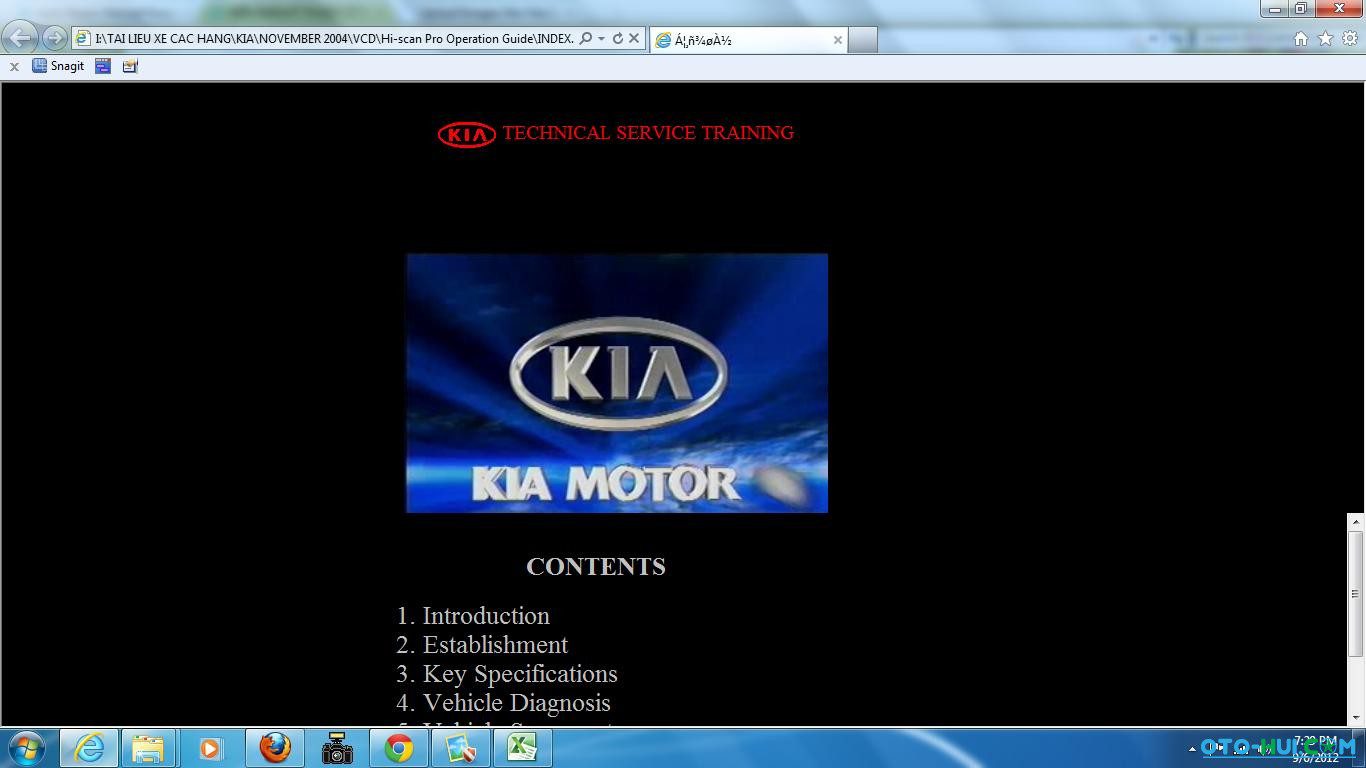Click the Snagit window capture icon

pyautogui.click(x=103, y=66)
